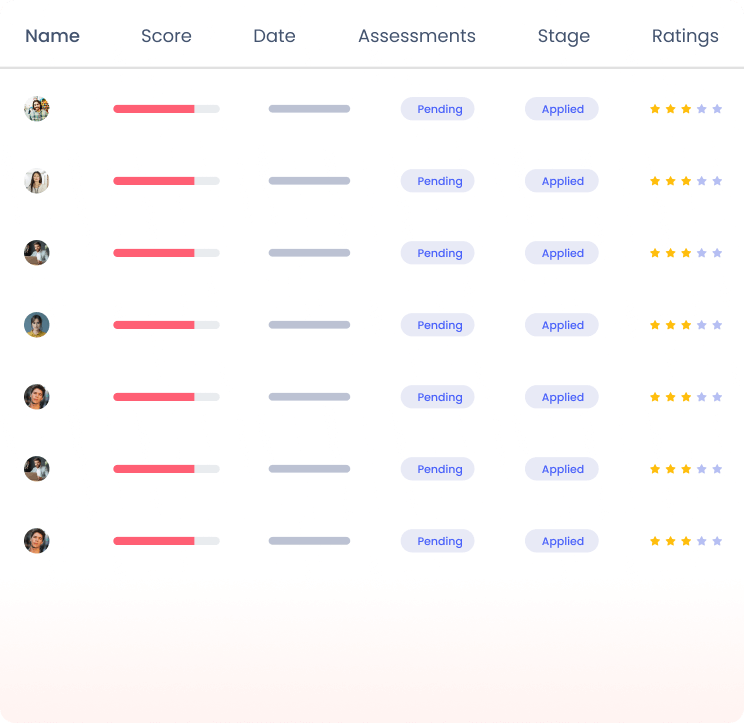Screen dimensions: 744x723
Task: Click the Ratings column header
Action: tap(685, 36)
